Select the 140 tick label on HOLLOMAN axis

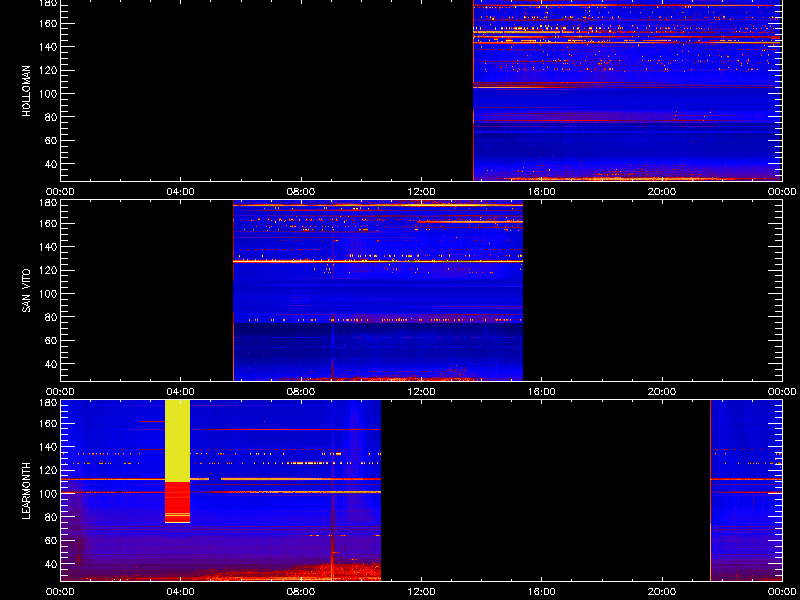(x=47, y=47)
